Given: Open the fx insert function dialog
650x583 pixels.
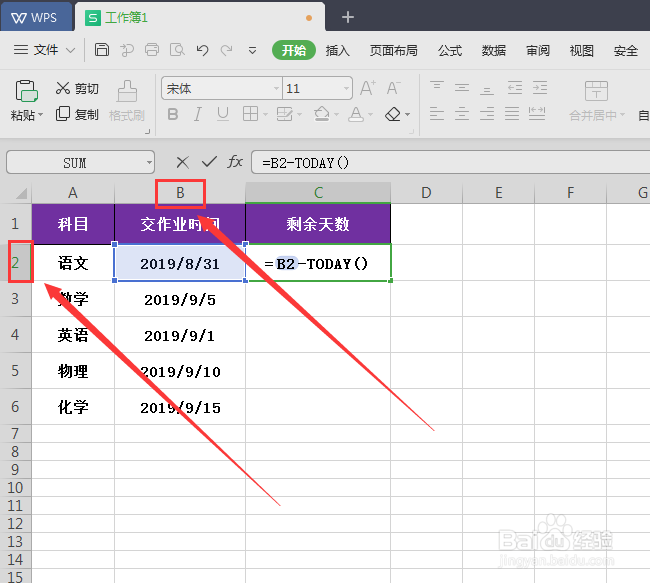Looking at the screenshot, I should (235, 162).
